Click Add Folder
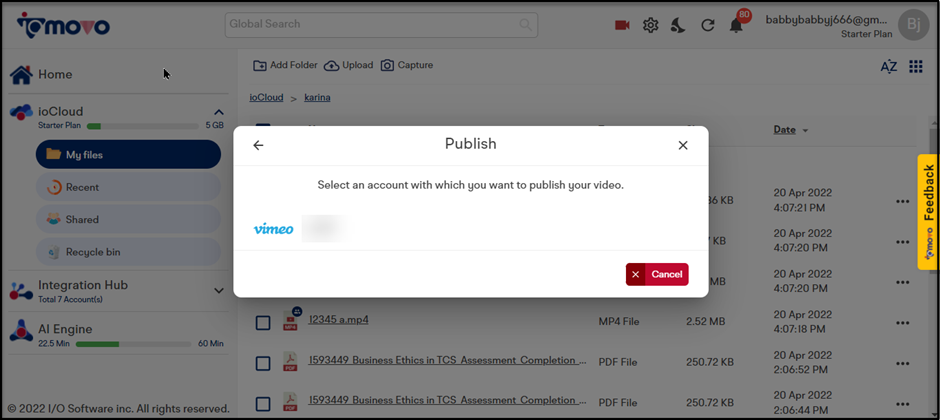This screenshot has width=940, height=420. tap(285, 65)
